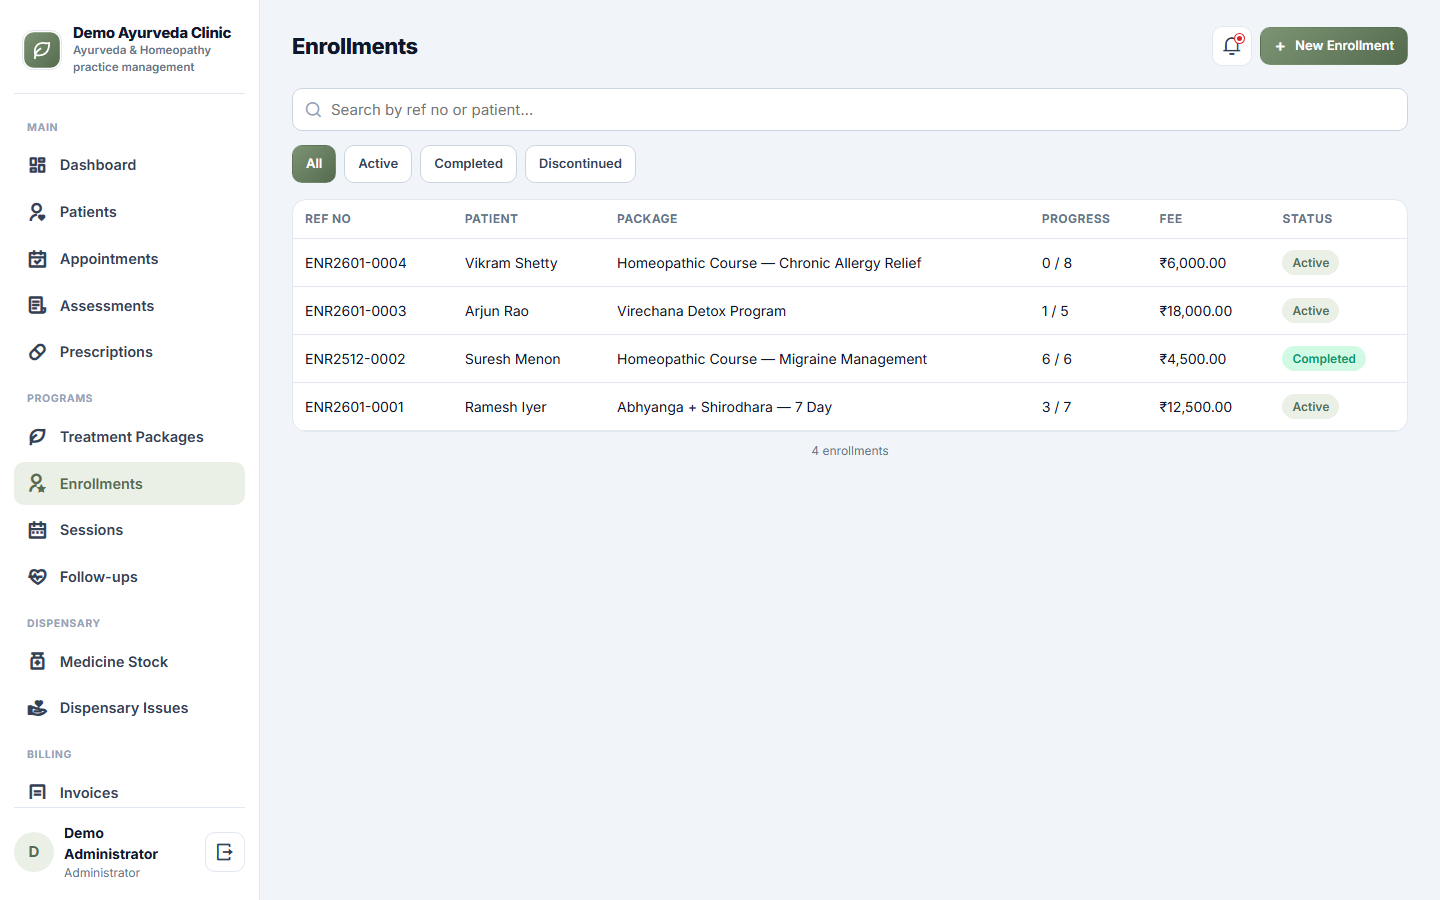This screenshot has width=1440, height=900.
Task: Click the Prescriptions pill icon
Action: tap(37, 352)
